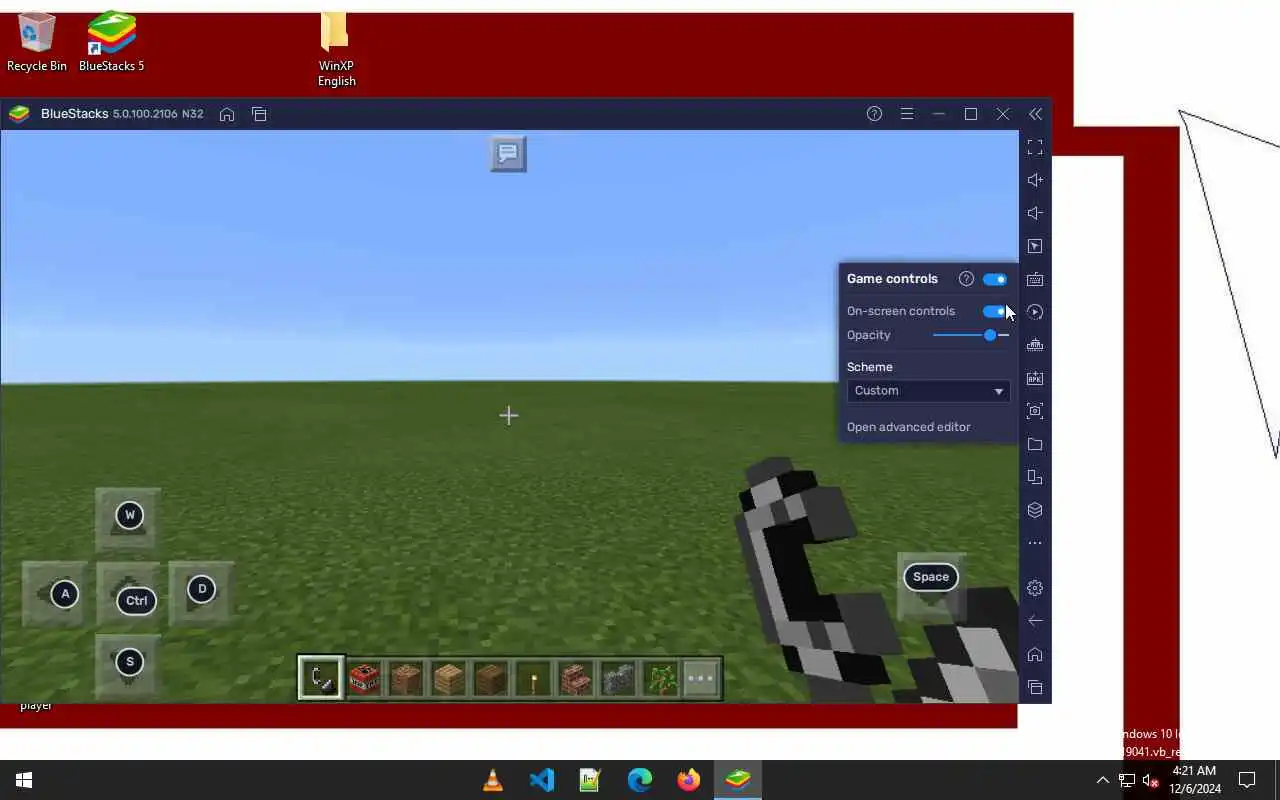Click the A left movement key

click(x=65, y=594)
